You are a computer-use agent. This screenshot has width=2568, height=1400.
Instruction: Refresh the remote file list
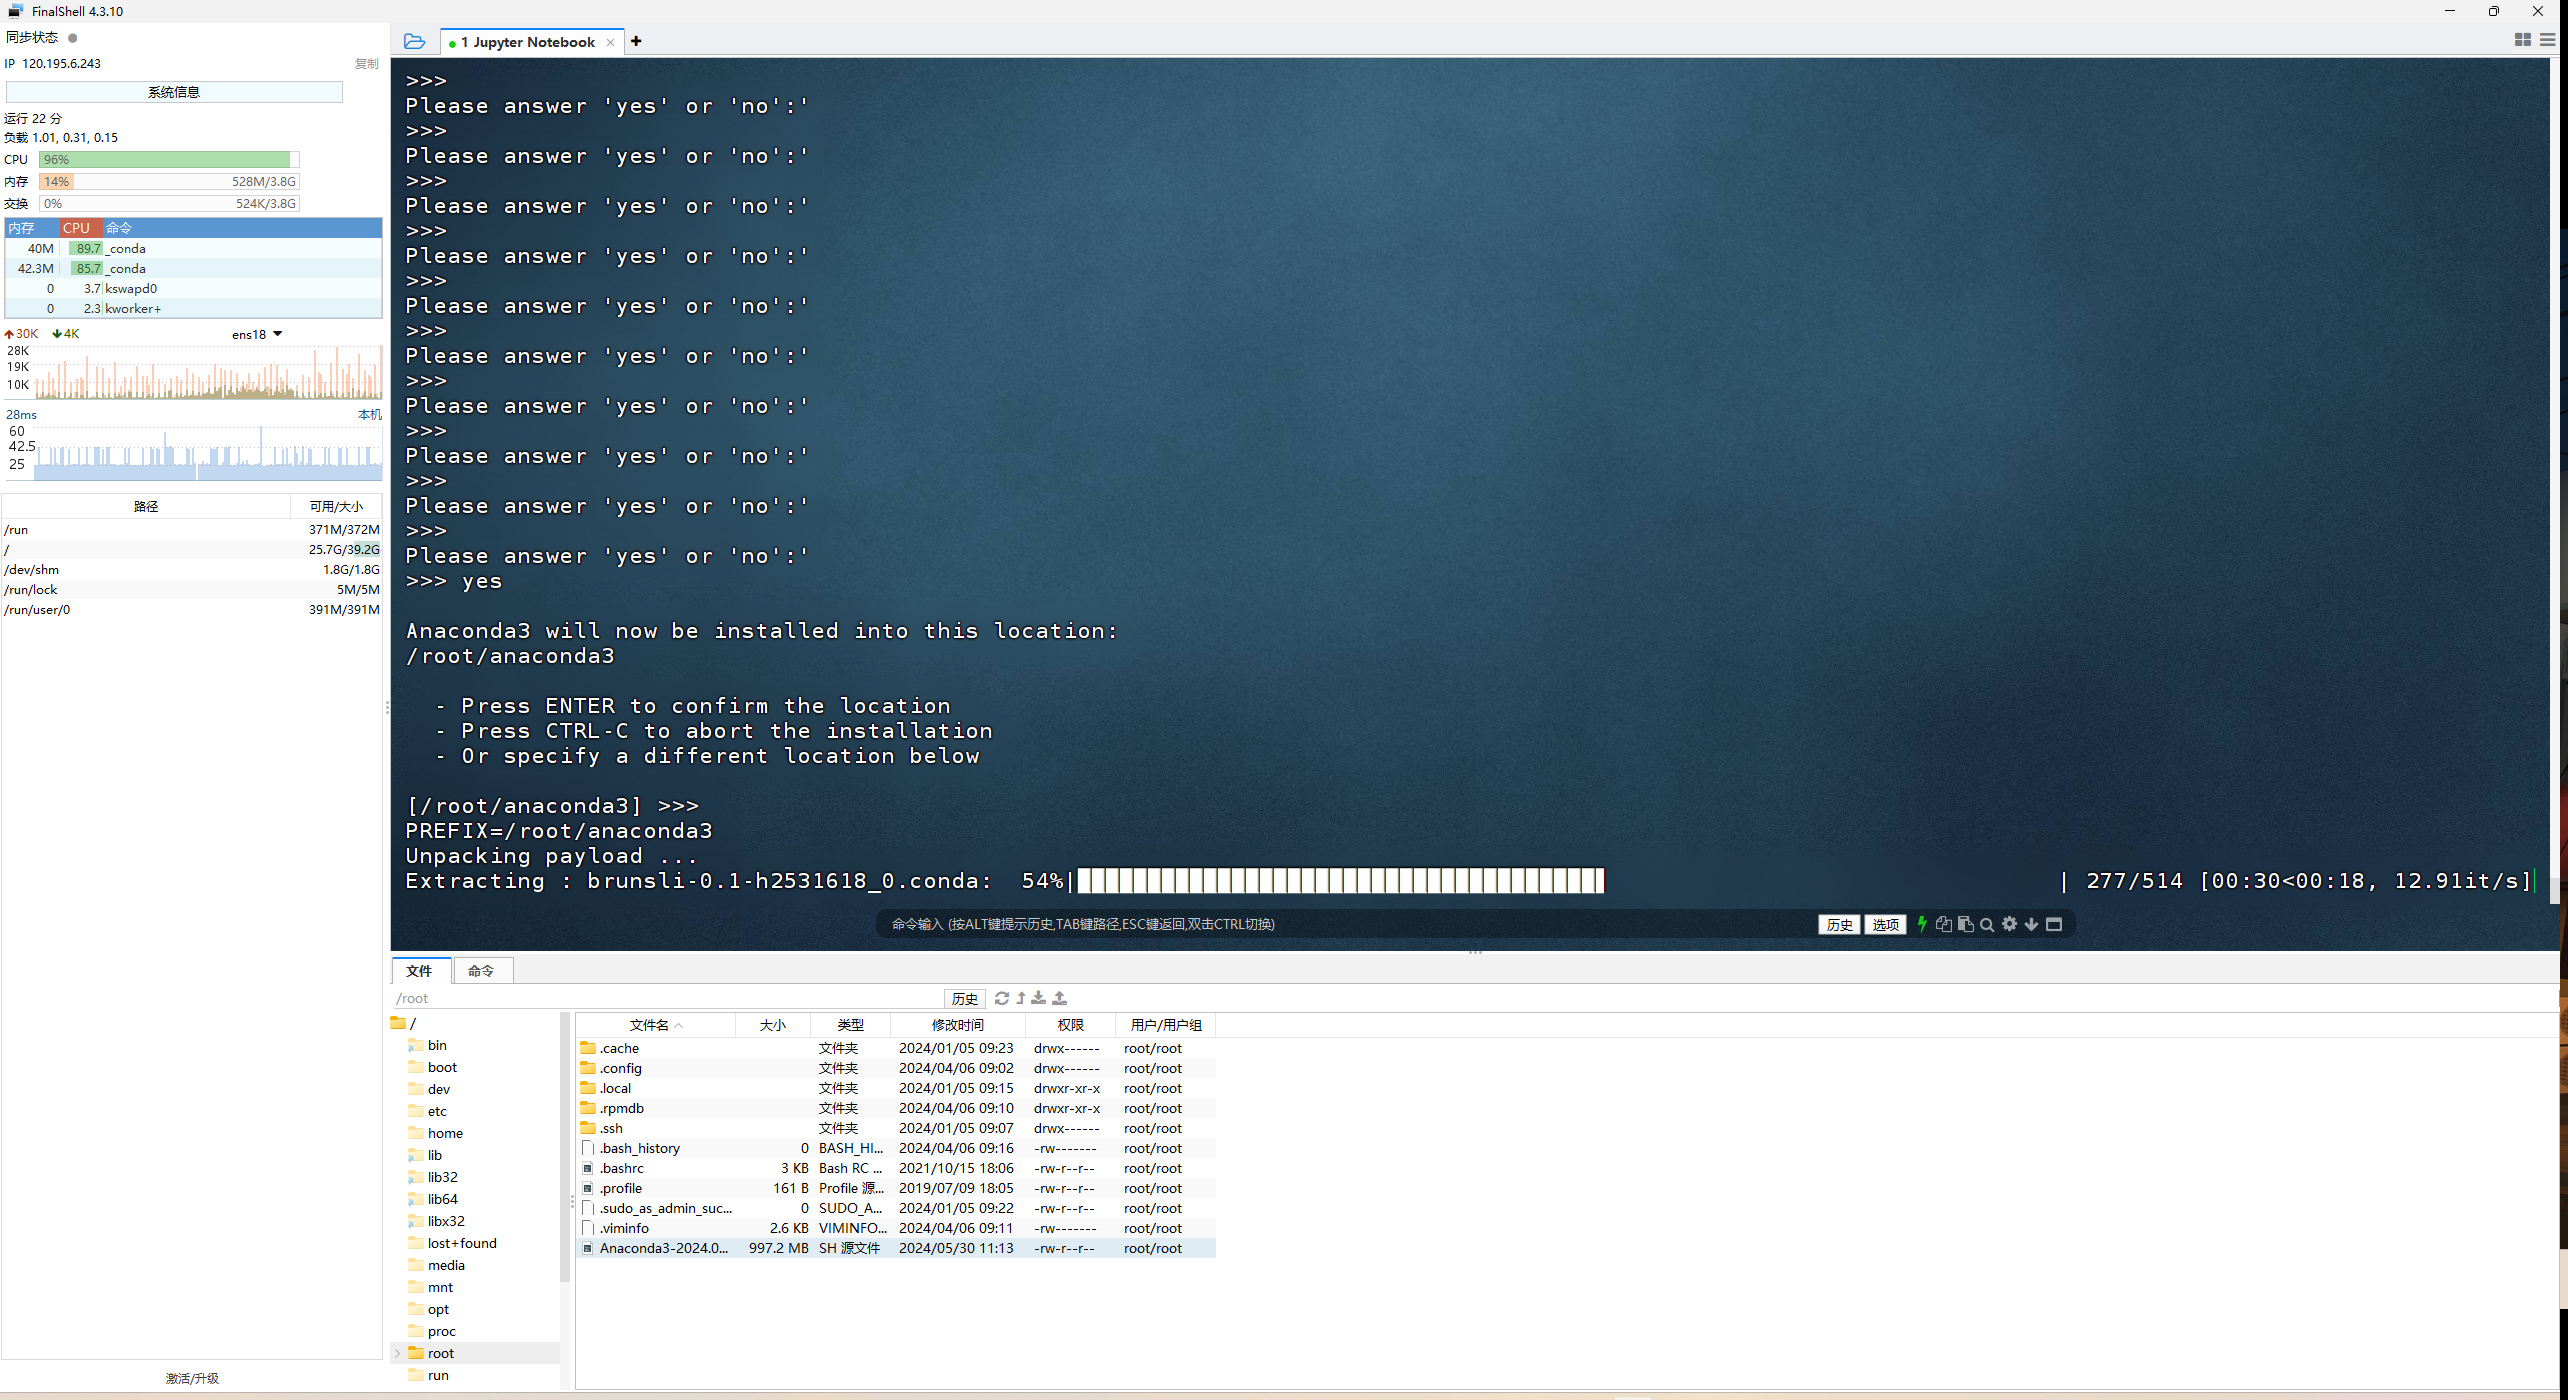(x=1001, y=998)
